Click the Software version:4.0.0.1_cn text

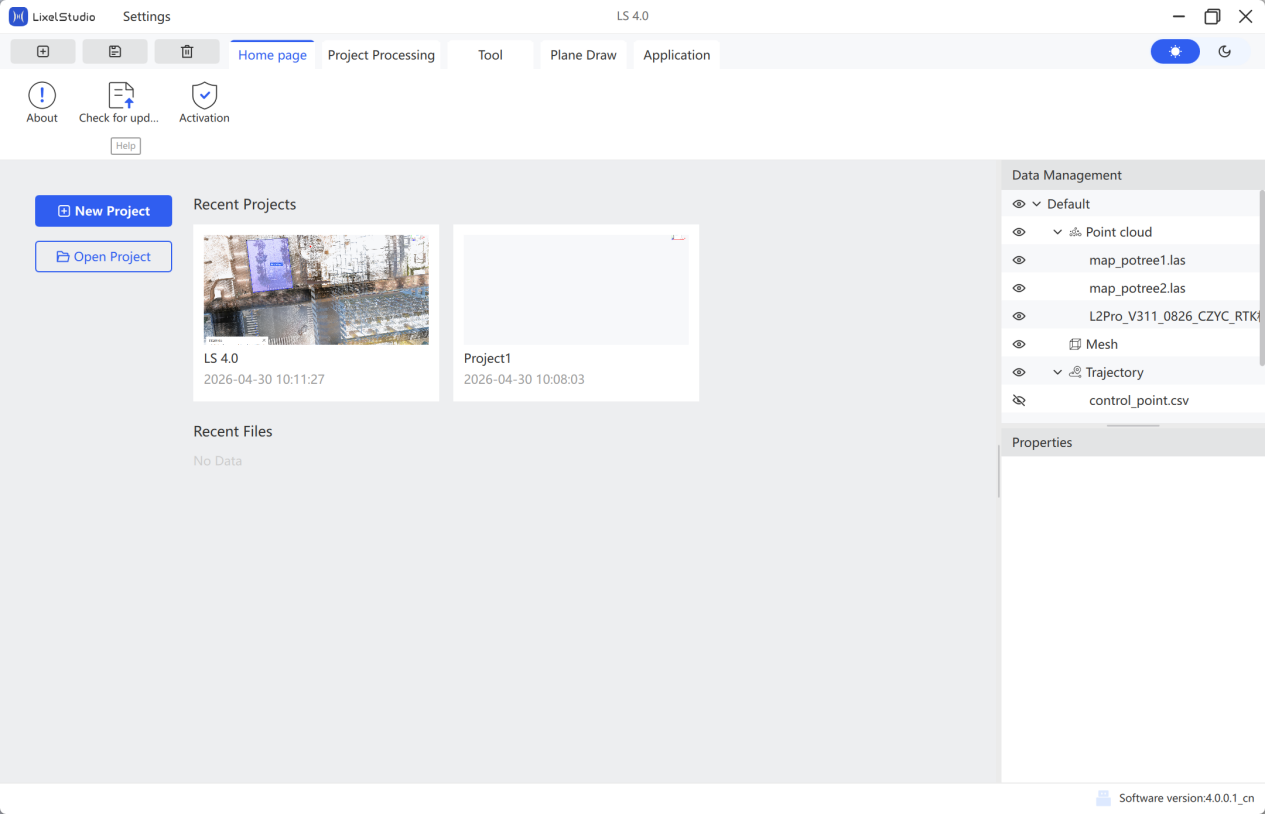click(x=1186, y=798)
